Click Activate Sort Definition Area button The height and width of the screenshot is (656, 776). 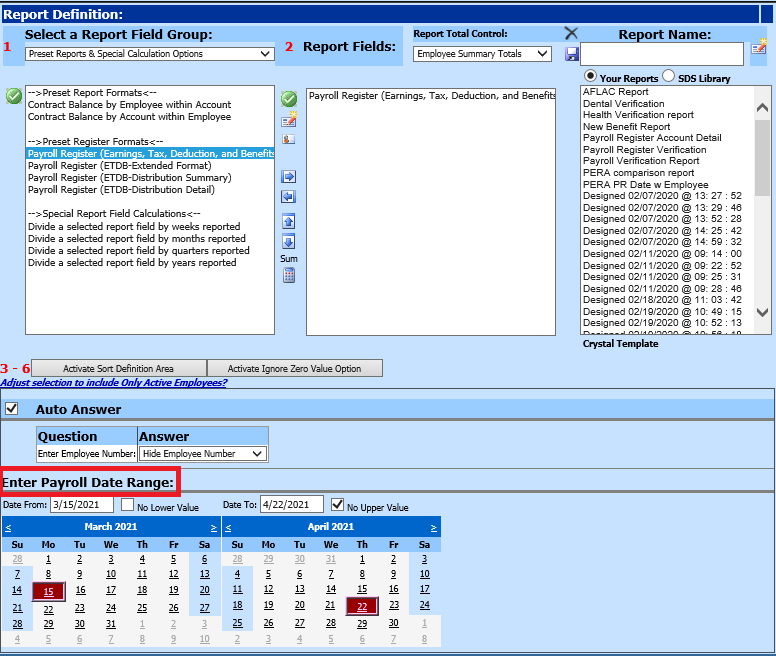pyautogui.click(x=118, y=368)
